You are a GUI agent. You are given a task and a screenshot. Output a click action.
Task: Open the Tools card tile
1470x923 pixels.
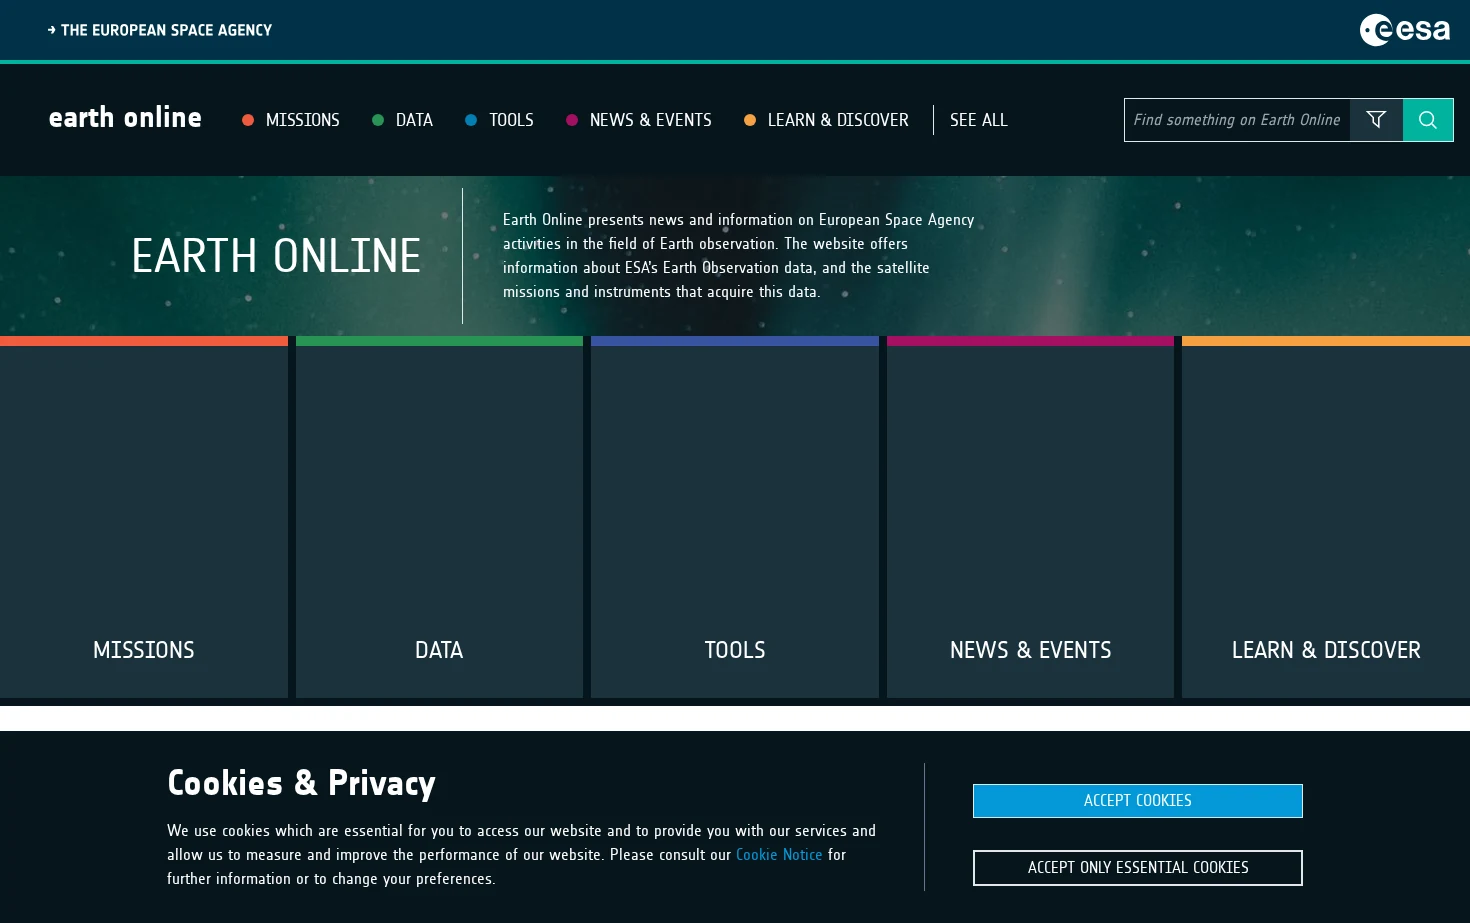[x=735, y=517]
